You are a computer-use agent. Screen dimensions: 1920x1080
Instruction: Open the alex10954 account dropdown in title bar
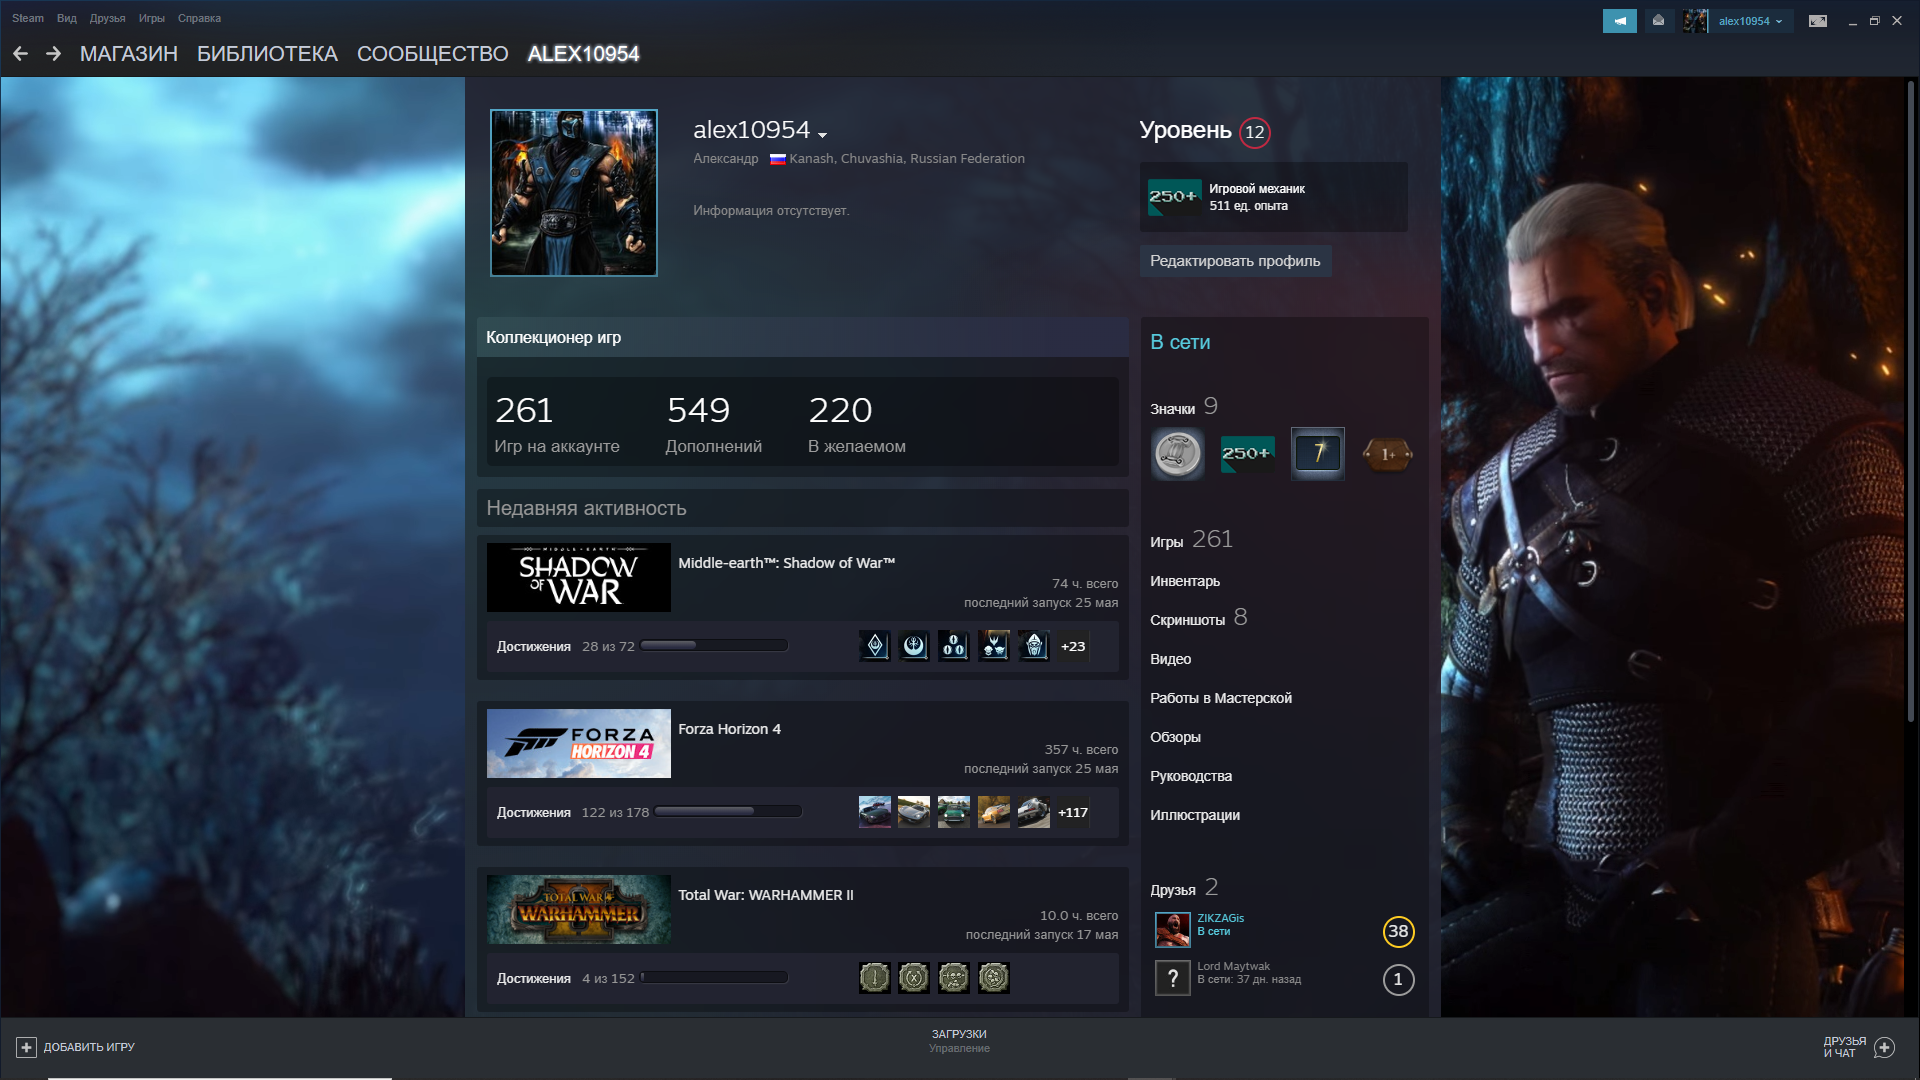click(x=1750, y=21)
